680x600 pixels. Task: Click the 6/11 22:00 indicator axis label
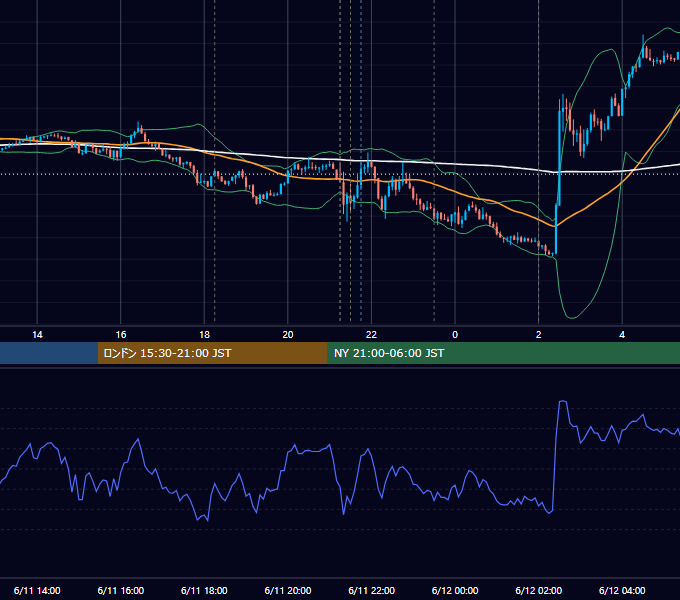[x=372, y=590]
